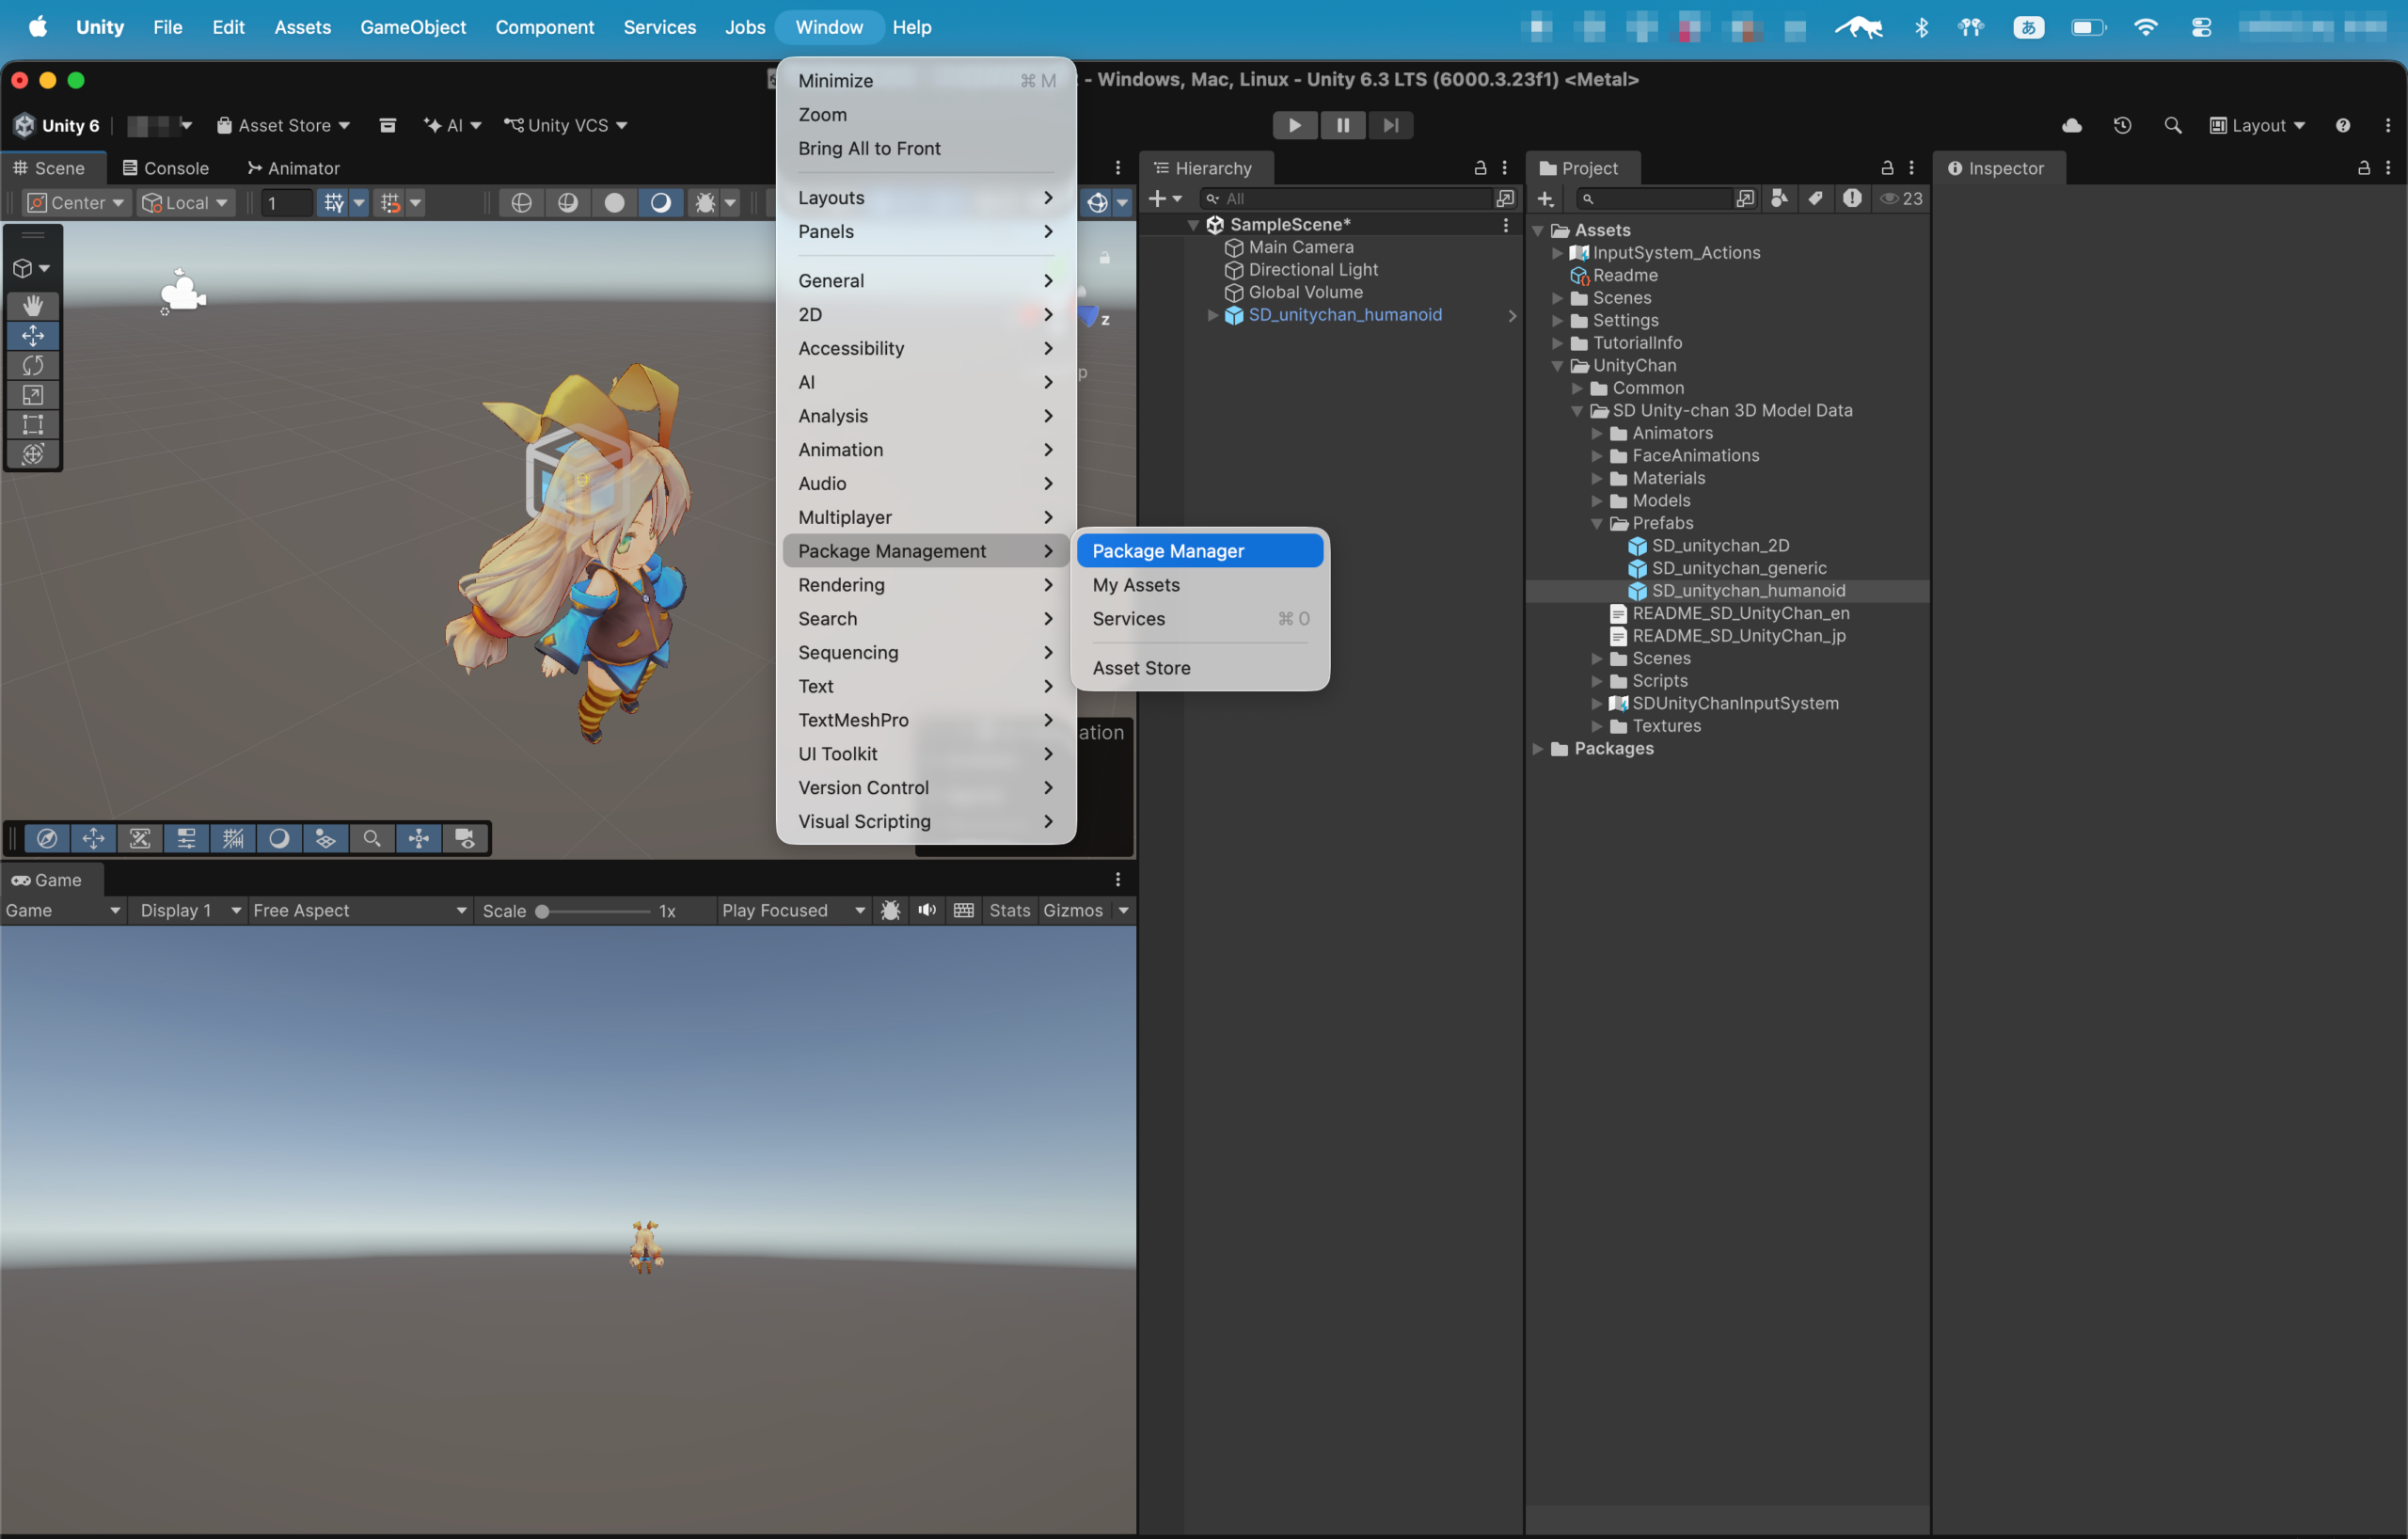Lock the Inspector panel
2408x1539 pixels.
click(x=2364, y=168)
